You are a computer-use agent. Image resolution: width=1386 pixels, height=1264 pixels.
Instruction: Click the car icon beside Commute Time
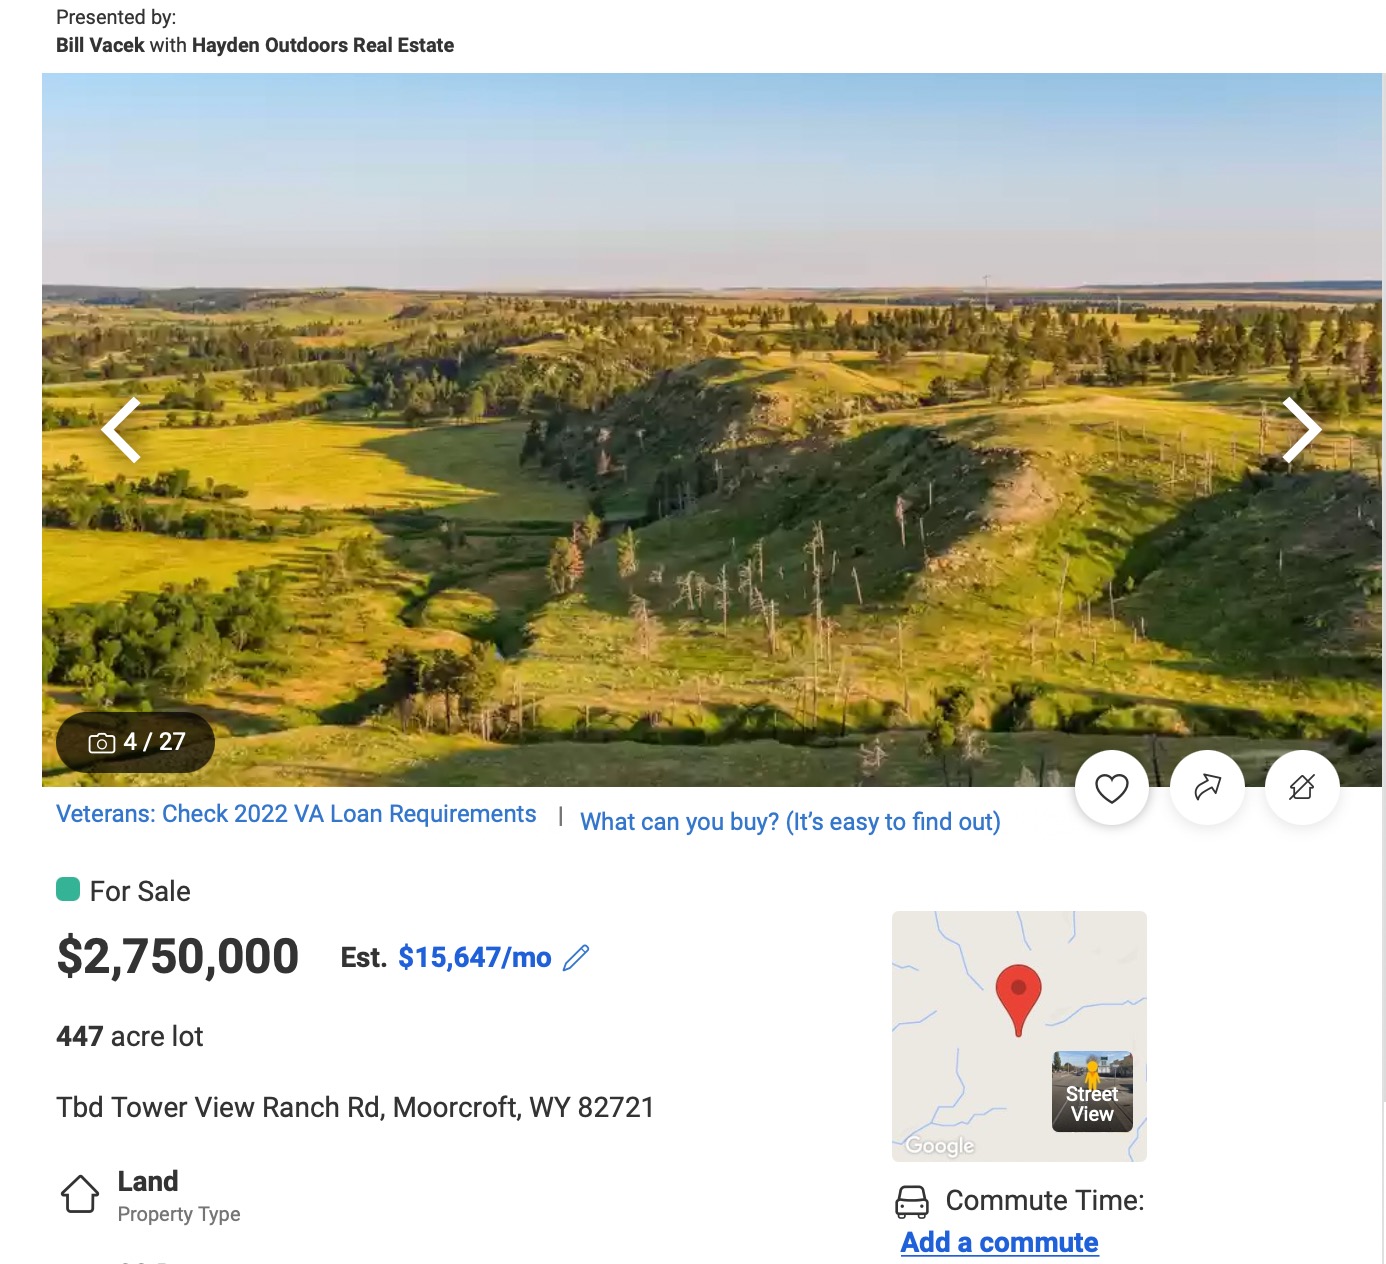tap(911, 1201)
